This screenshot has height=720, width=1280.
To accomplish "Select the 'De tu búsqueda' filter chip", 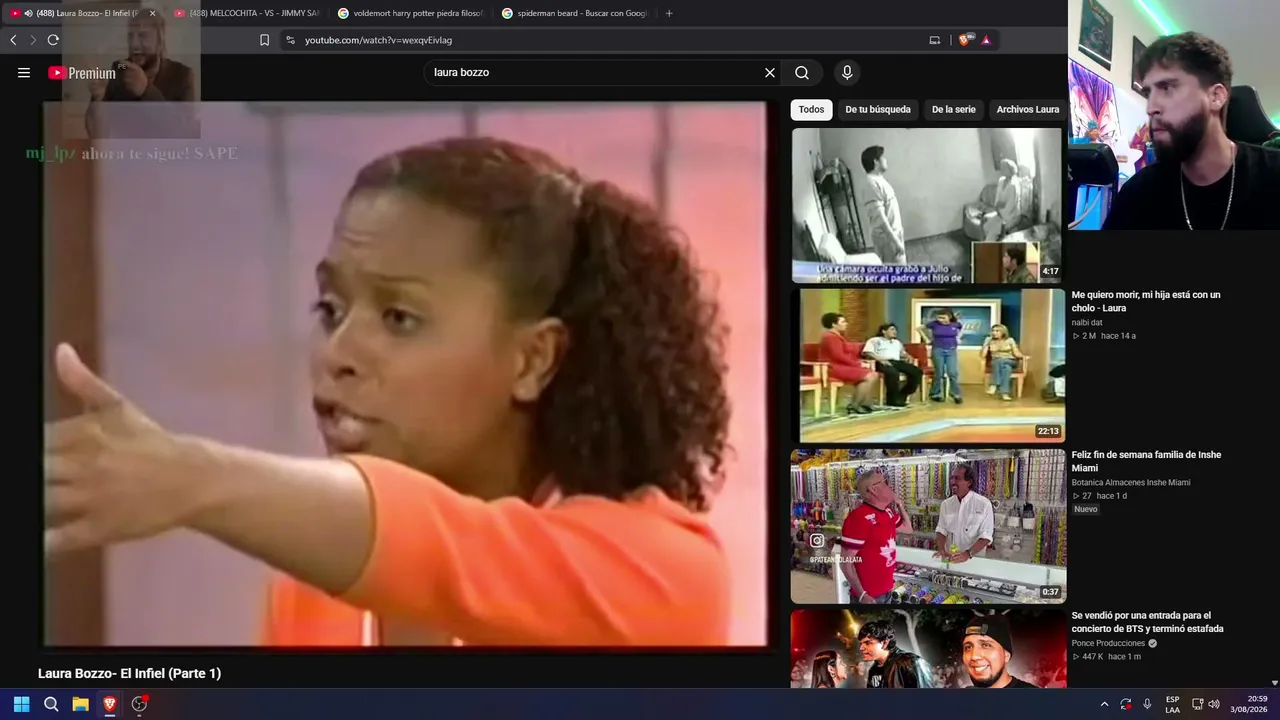I will (x=878, y=109).
